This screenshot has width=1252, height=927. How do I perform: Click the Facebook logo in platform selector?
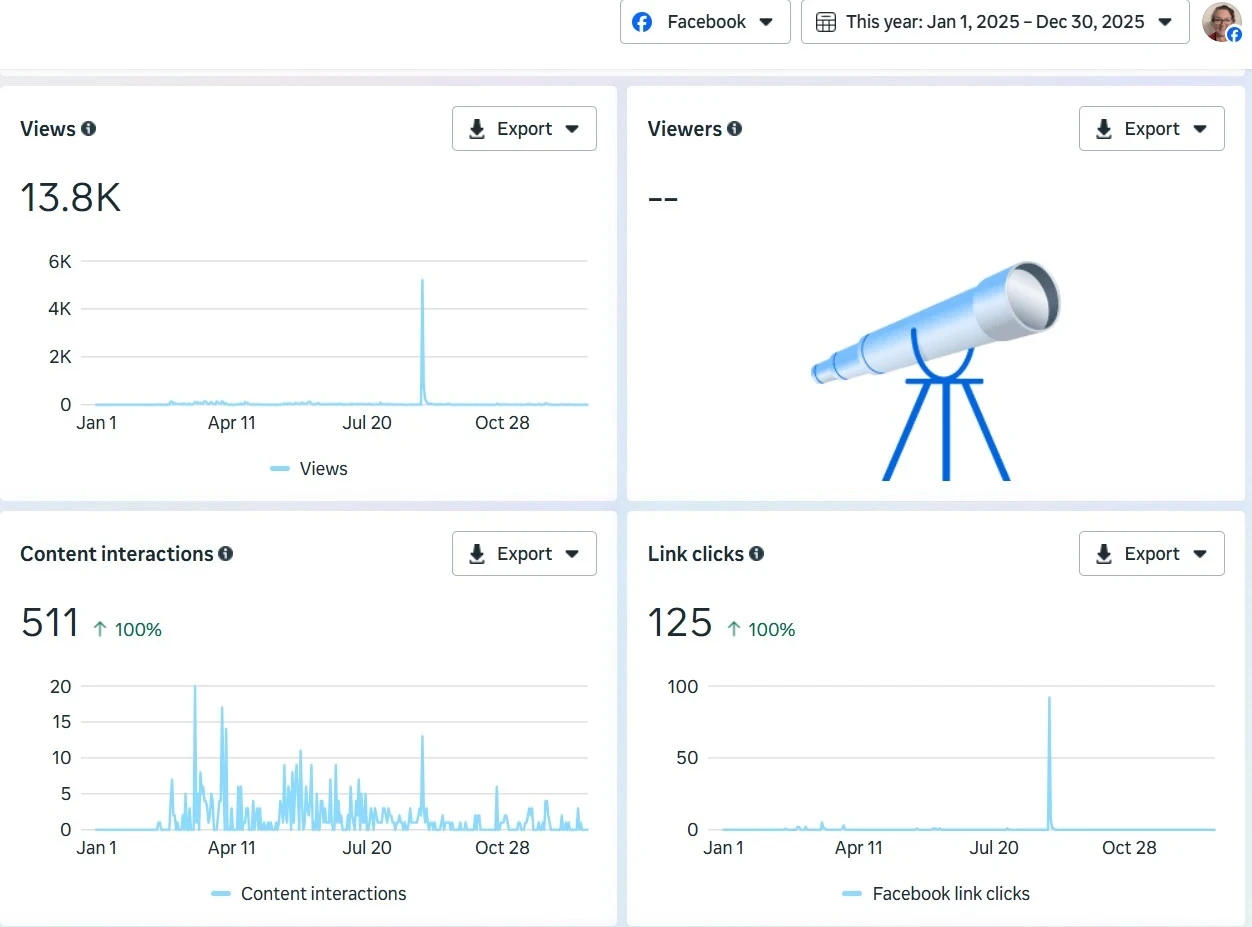point(643,22)
